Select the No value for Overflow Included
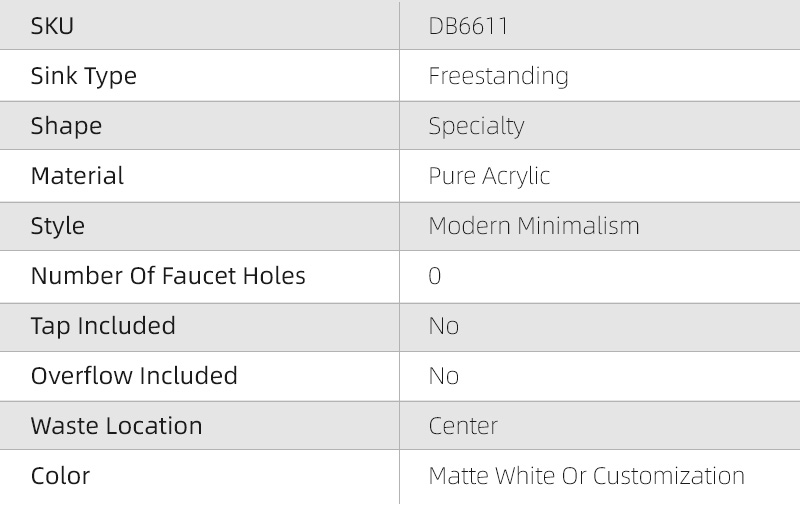 (x=444, y=376)
